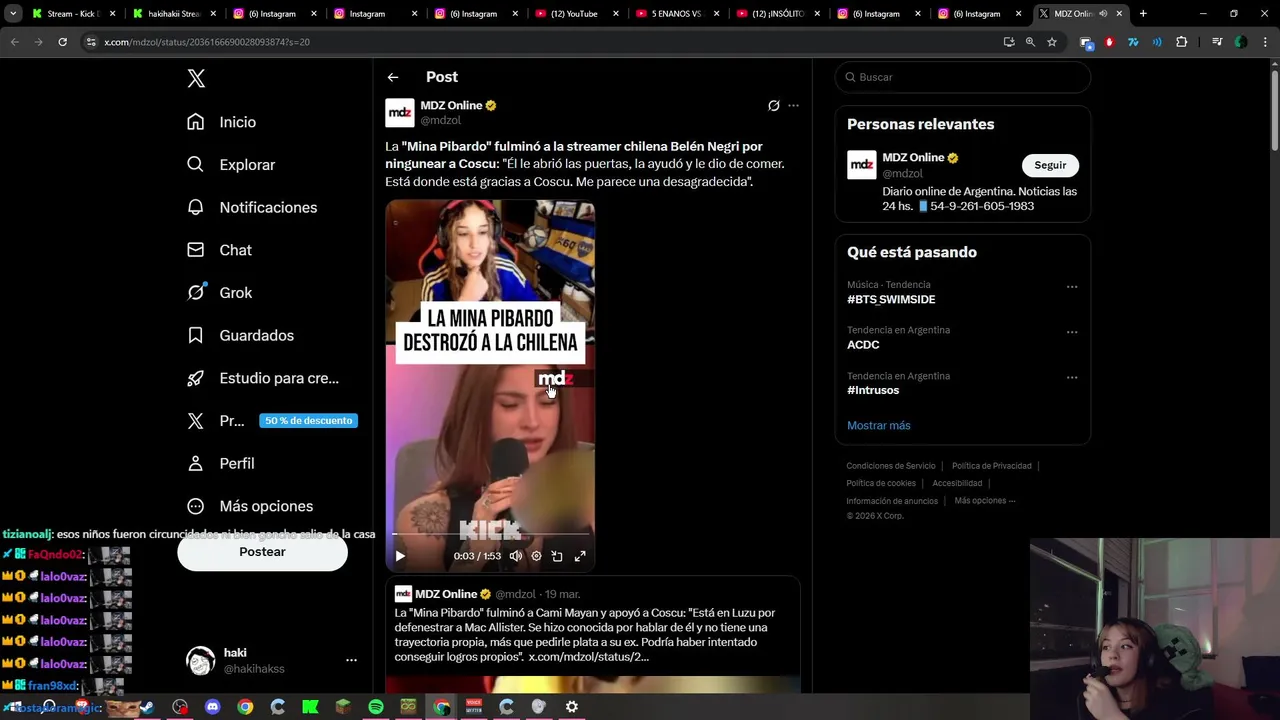Open the Política de Privacidad footer link
Image resolution: width=1280 pixels, height=720 pixels.
pyautogui.click(x=991, y=466)
